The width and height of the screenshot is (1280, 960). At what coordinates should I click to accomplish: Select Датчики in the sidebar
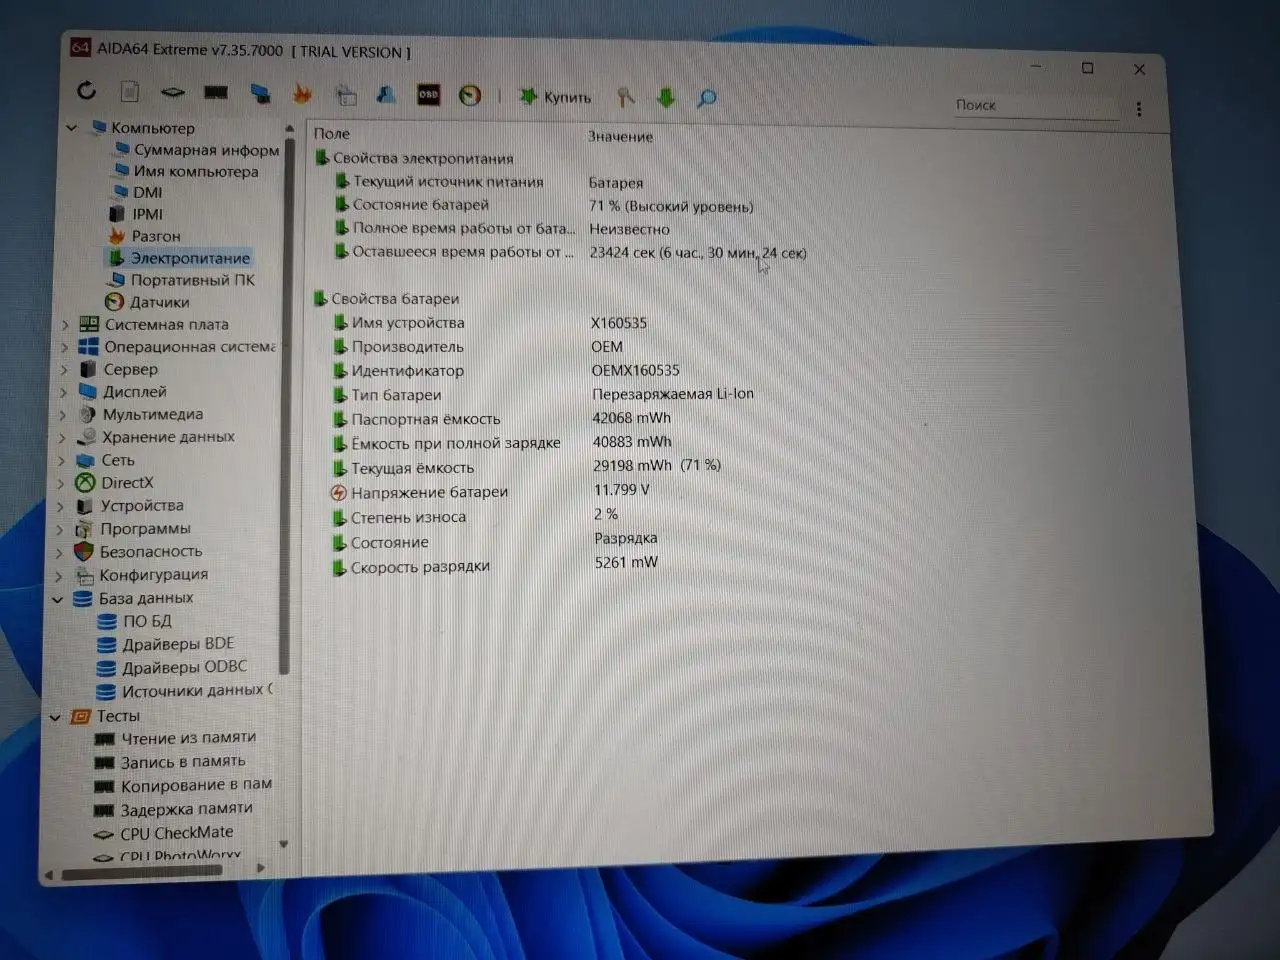(158, 302)
